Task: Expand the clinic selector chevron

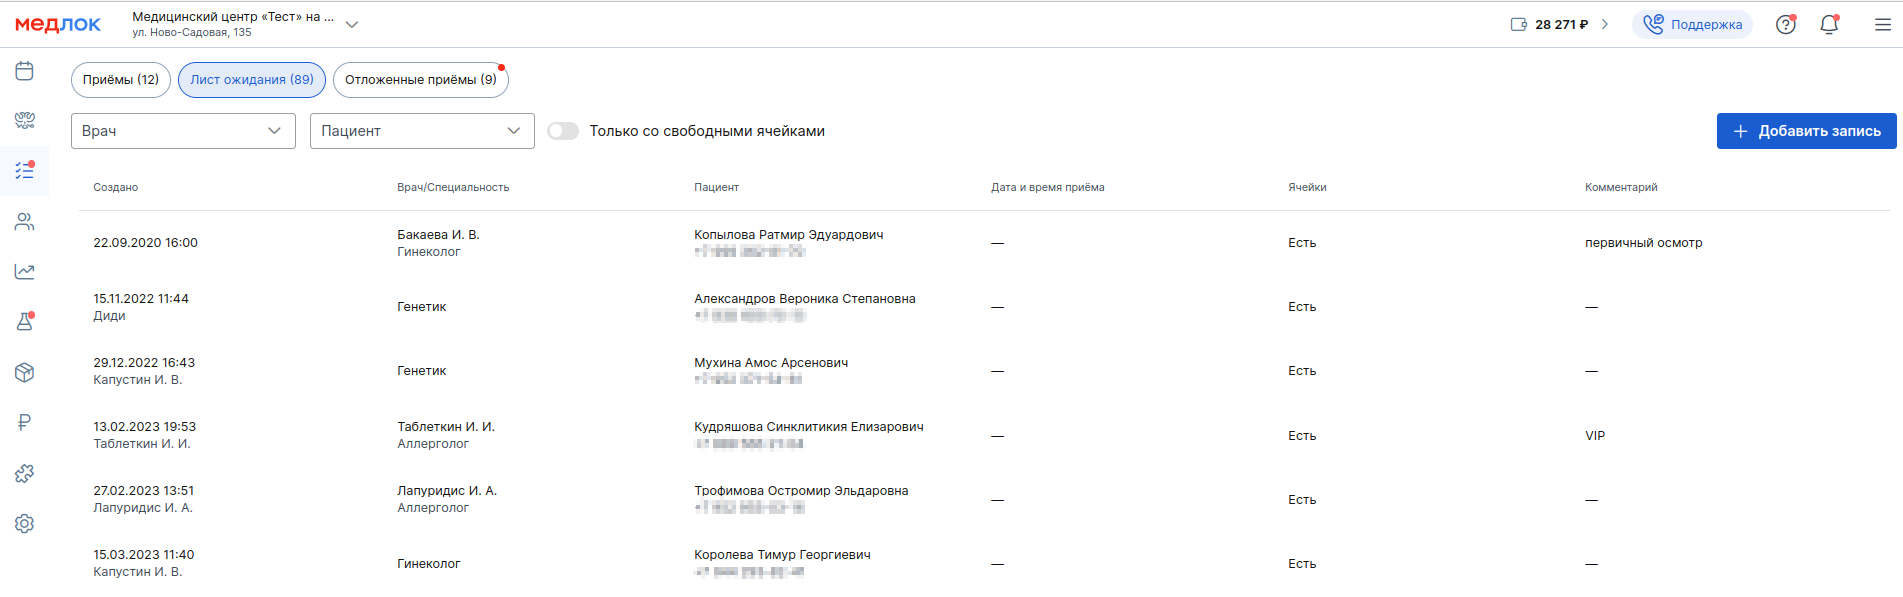Action: [x=352, y=25]
